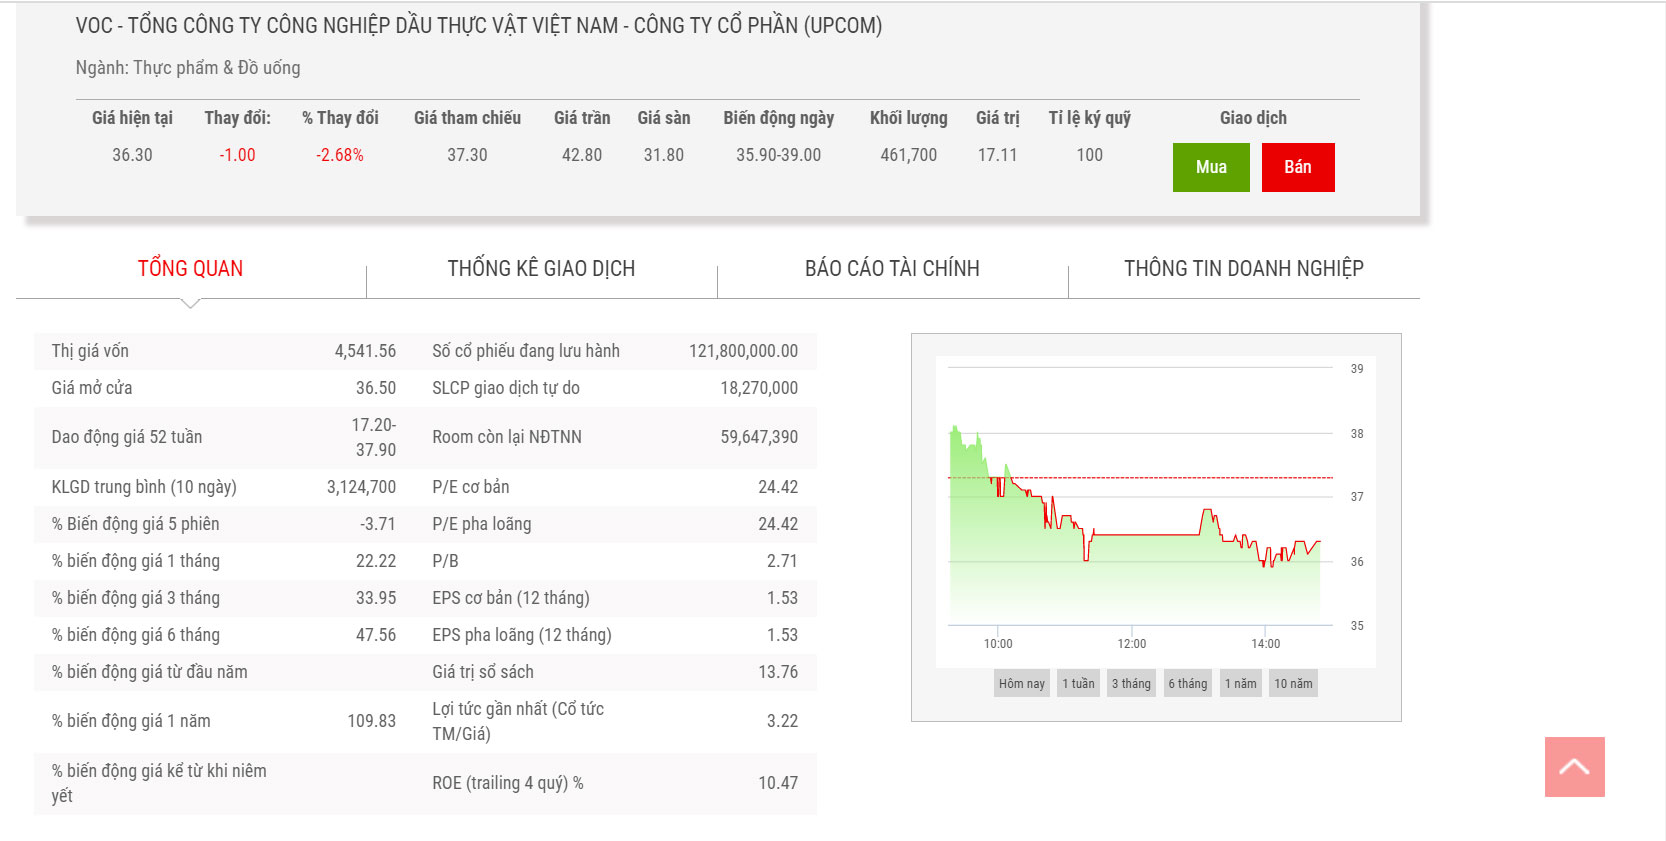Choose the 6 tháng chart period
Image resolution: width=1666 pixels, height=841 pixels.
[1187, 684]
